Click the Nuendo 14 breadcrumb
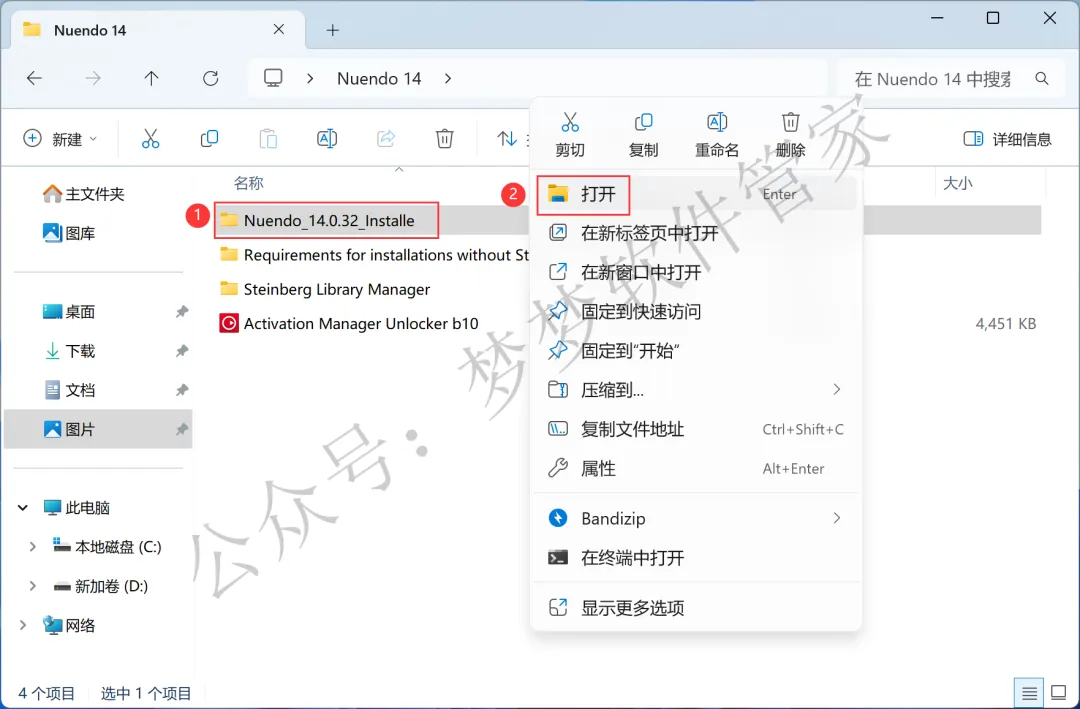 pyautogui.click(x=379, y=79)
